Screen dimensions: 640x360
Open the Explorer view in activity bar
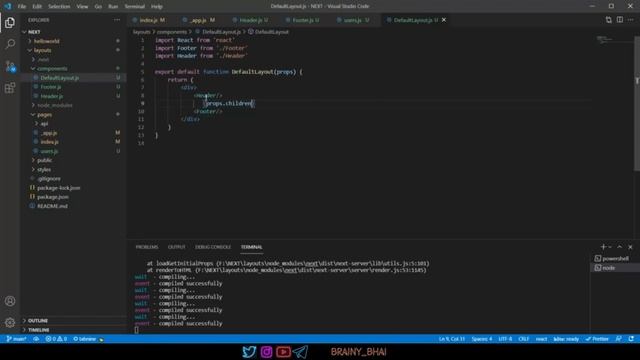pyautogui.click(x=10, y=22)
